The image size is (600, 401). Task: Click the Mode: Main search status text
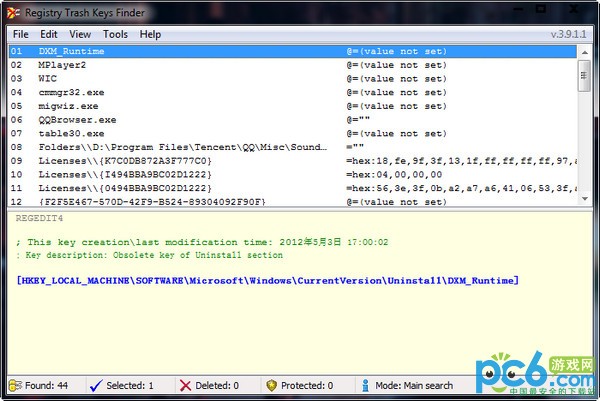tap(414, 385)
